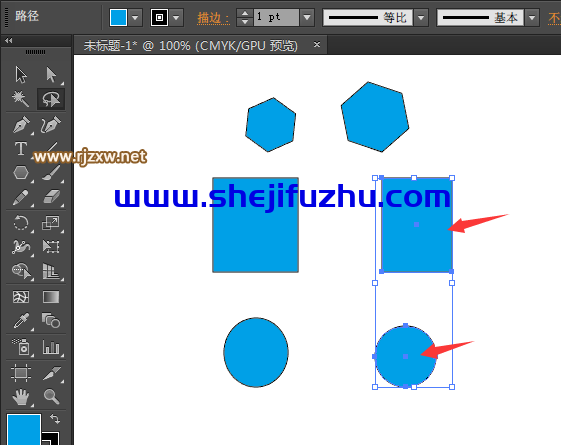The width and height of the screenshot is (561, 445).
Task: Select the Direct Selection tool
Action: pyautogui.click(x=51, y=75)
